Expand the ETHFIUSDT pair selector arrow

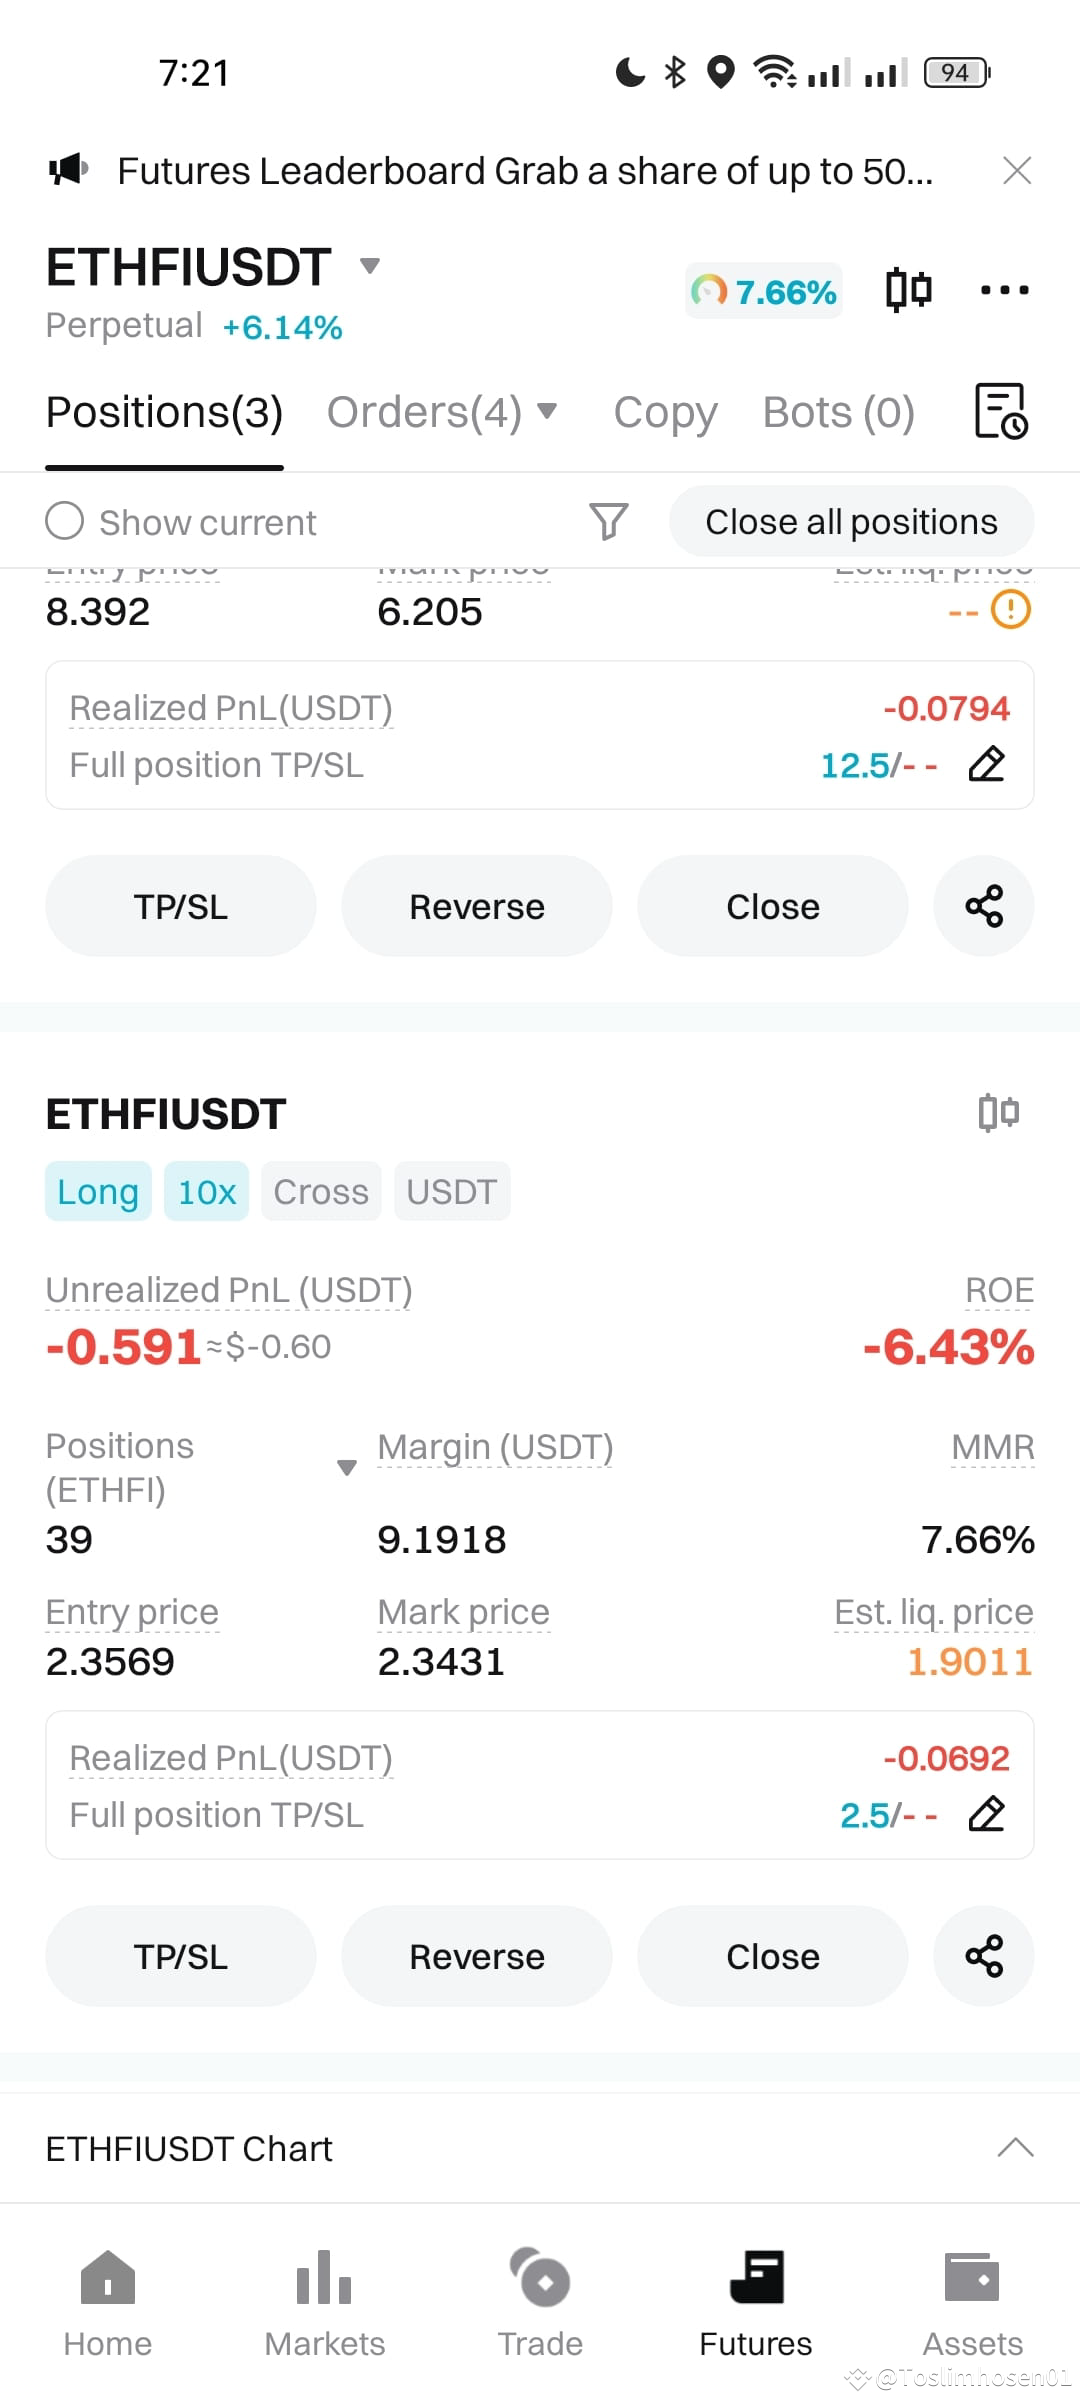coord(370,266)
